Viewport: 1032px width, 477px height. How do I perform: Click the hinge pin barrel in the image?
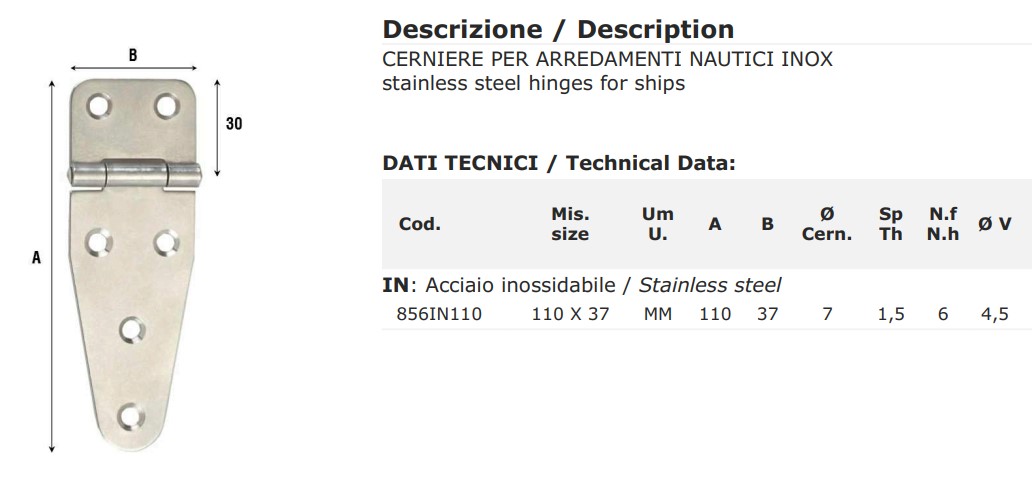point(136,175)
